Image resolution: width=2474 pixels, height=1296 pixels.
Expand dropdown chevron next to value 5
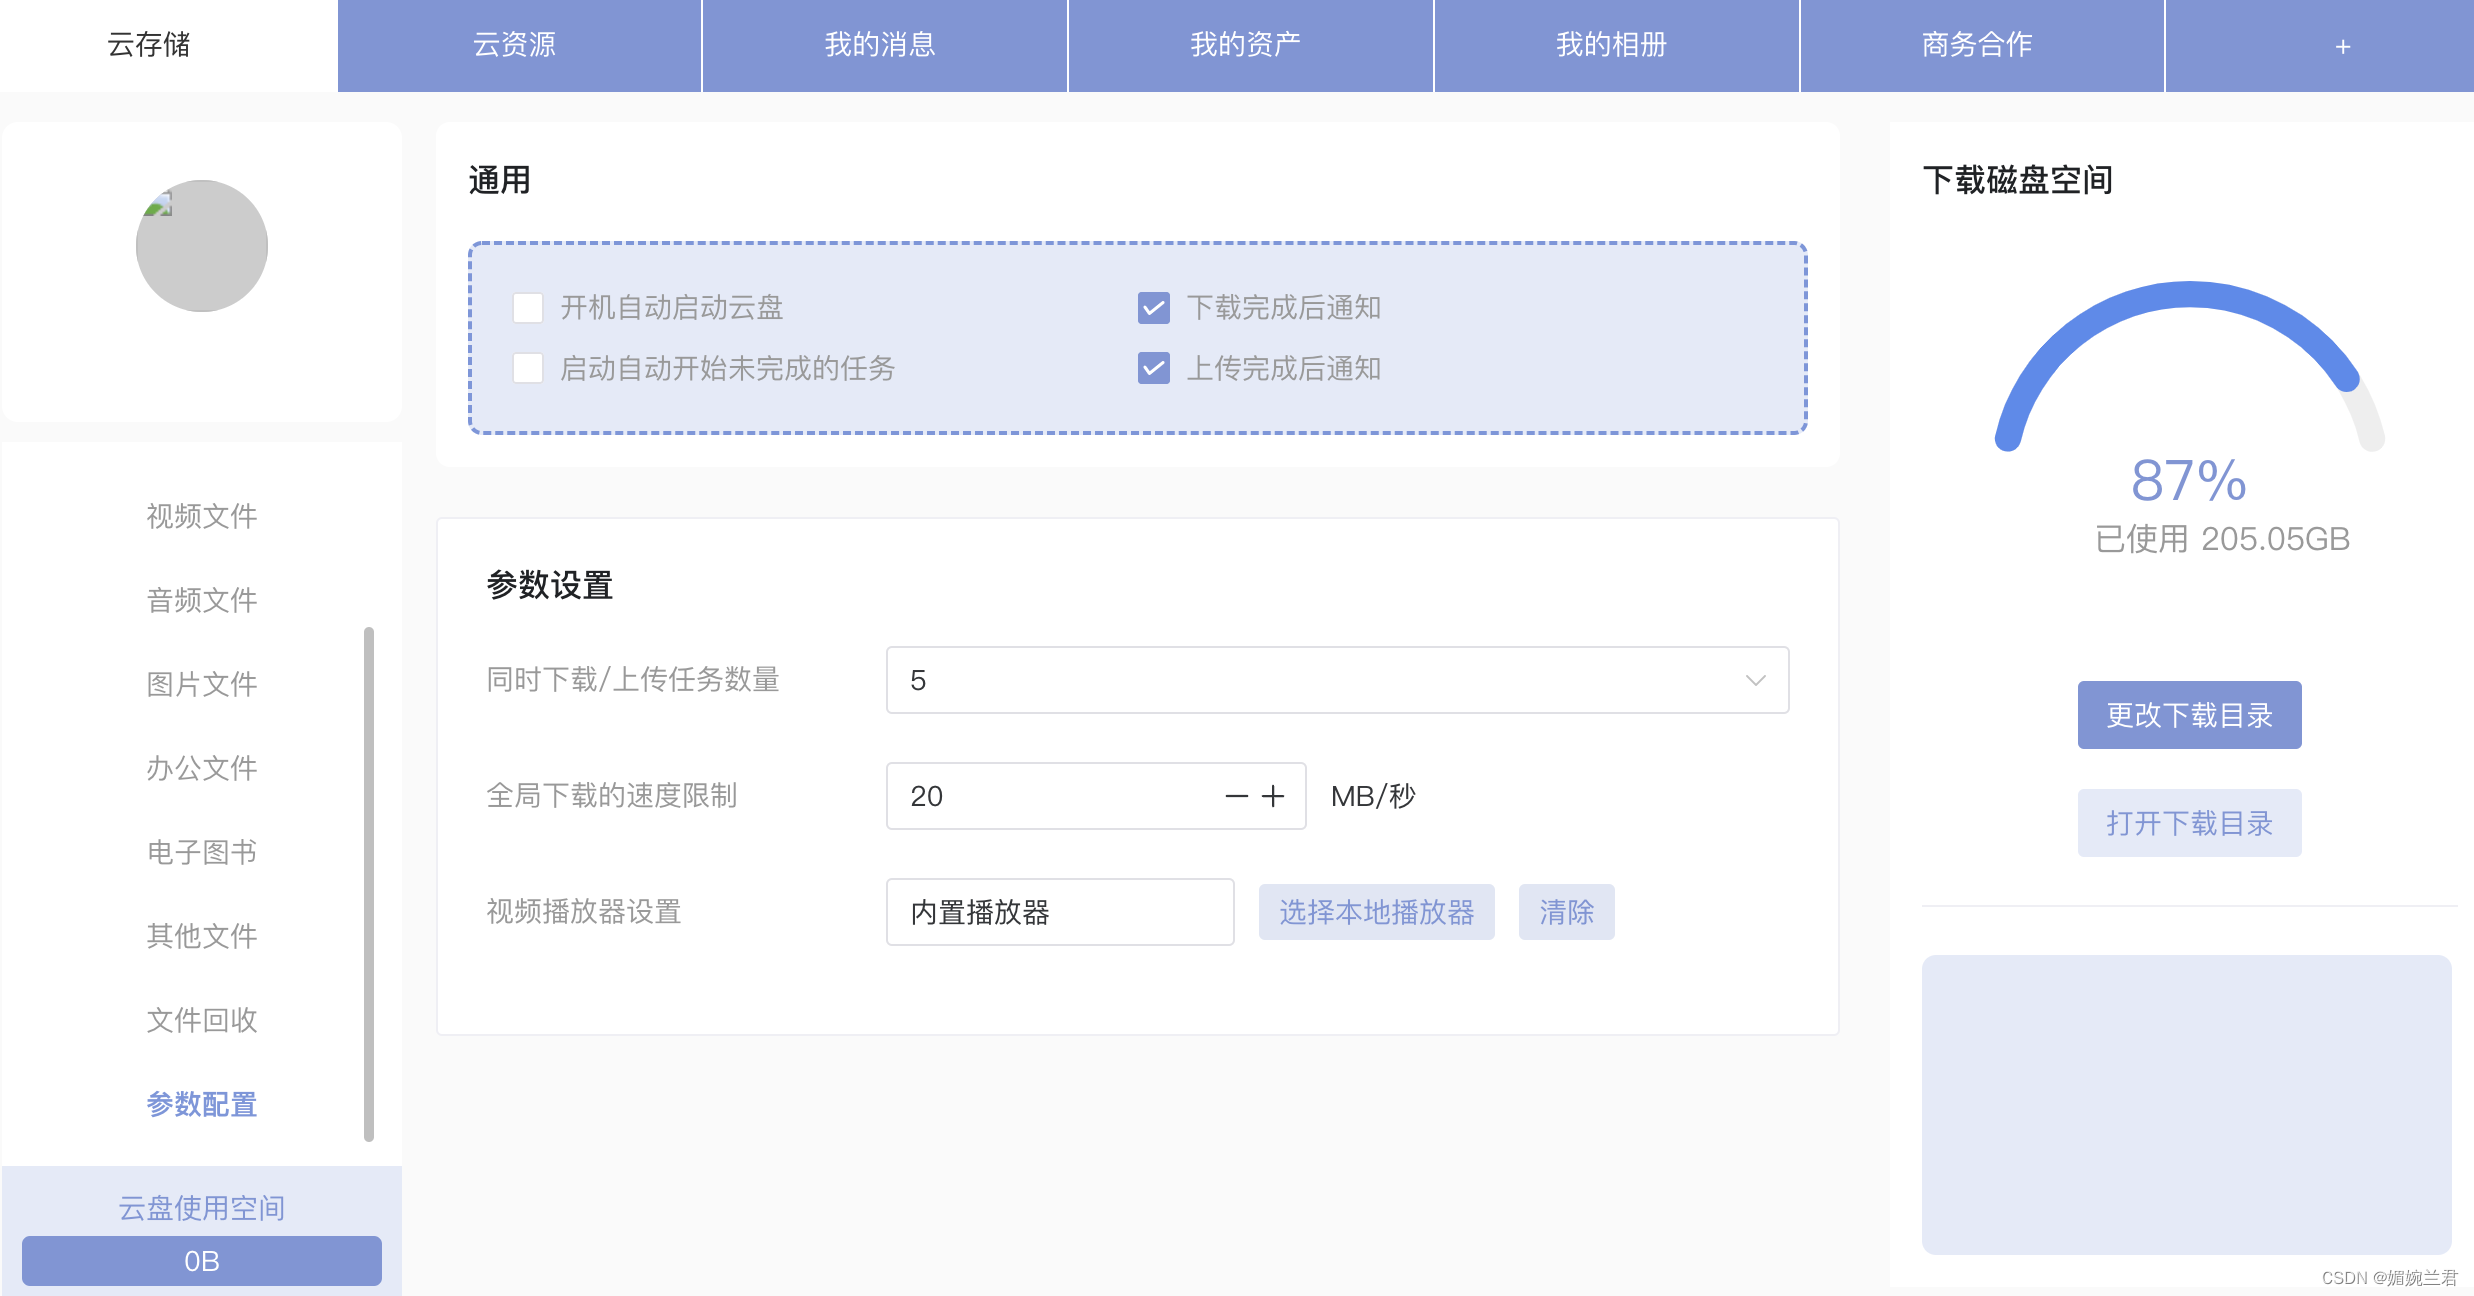(1755, 680)
